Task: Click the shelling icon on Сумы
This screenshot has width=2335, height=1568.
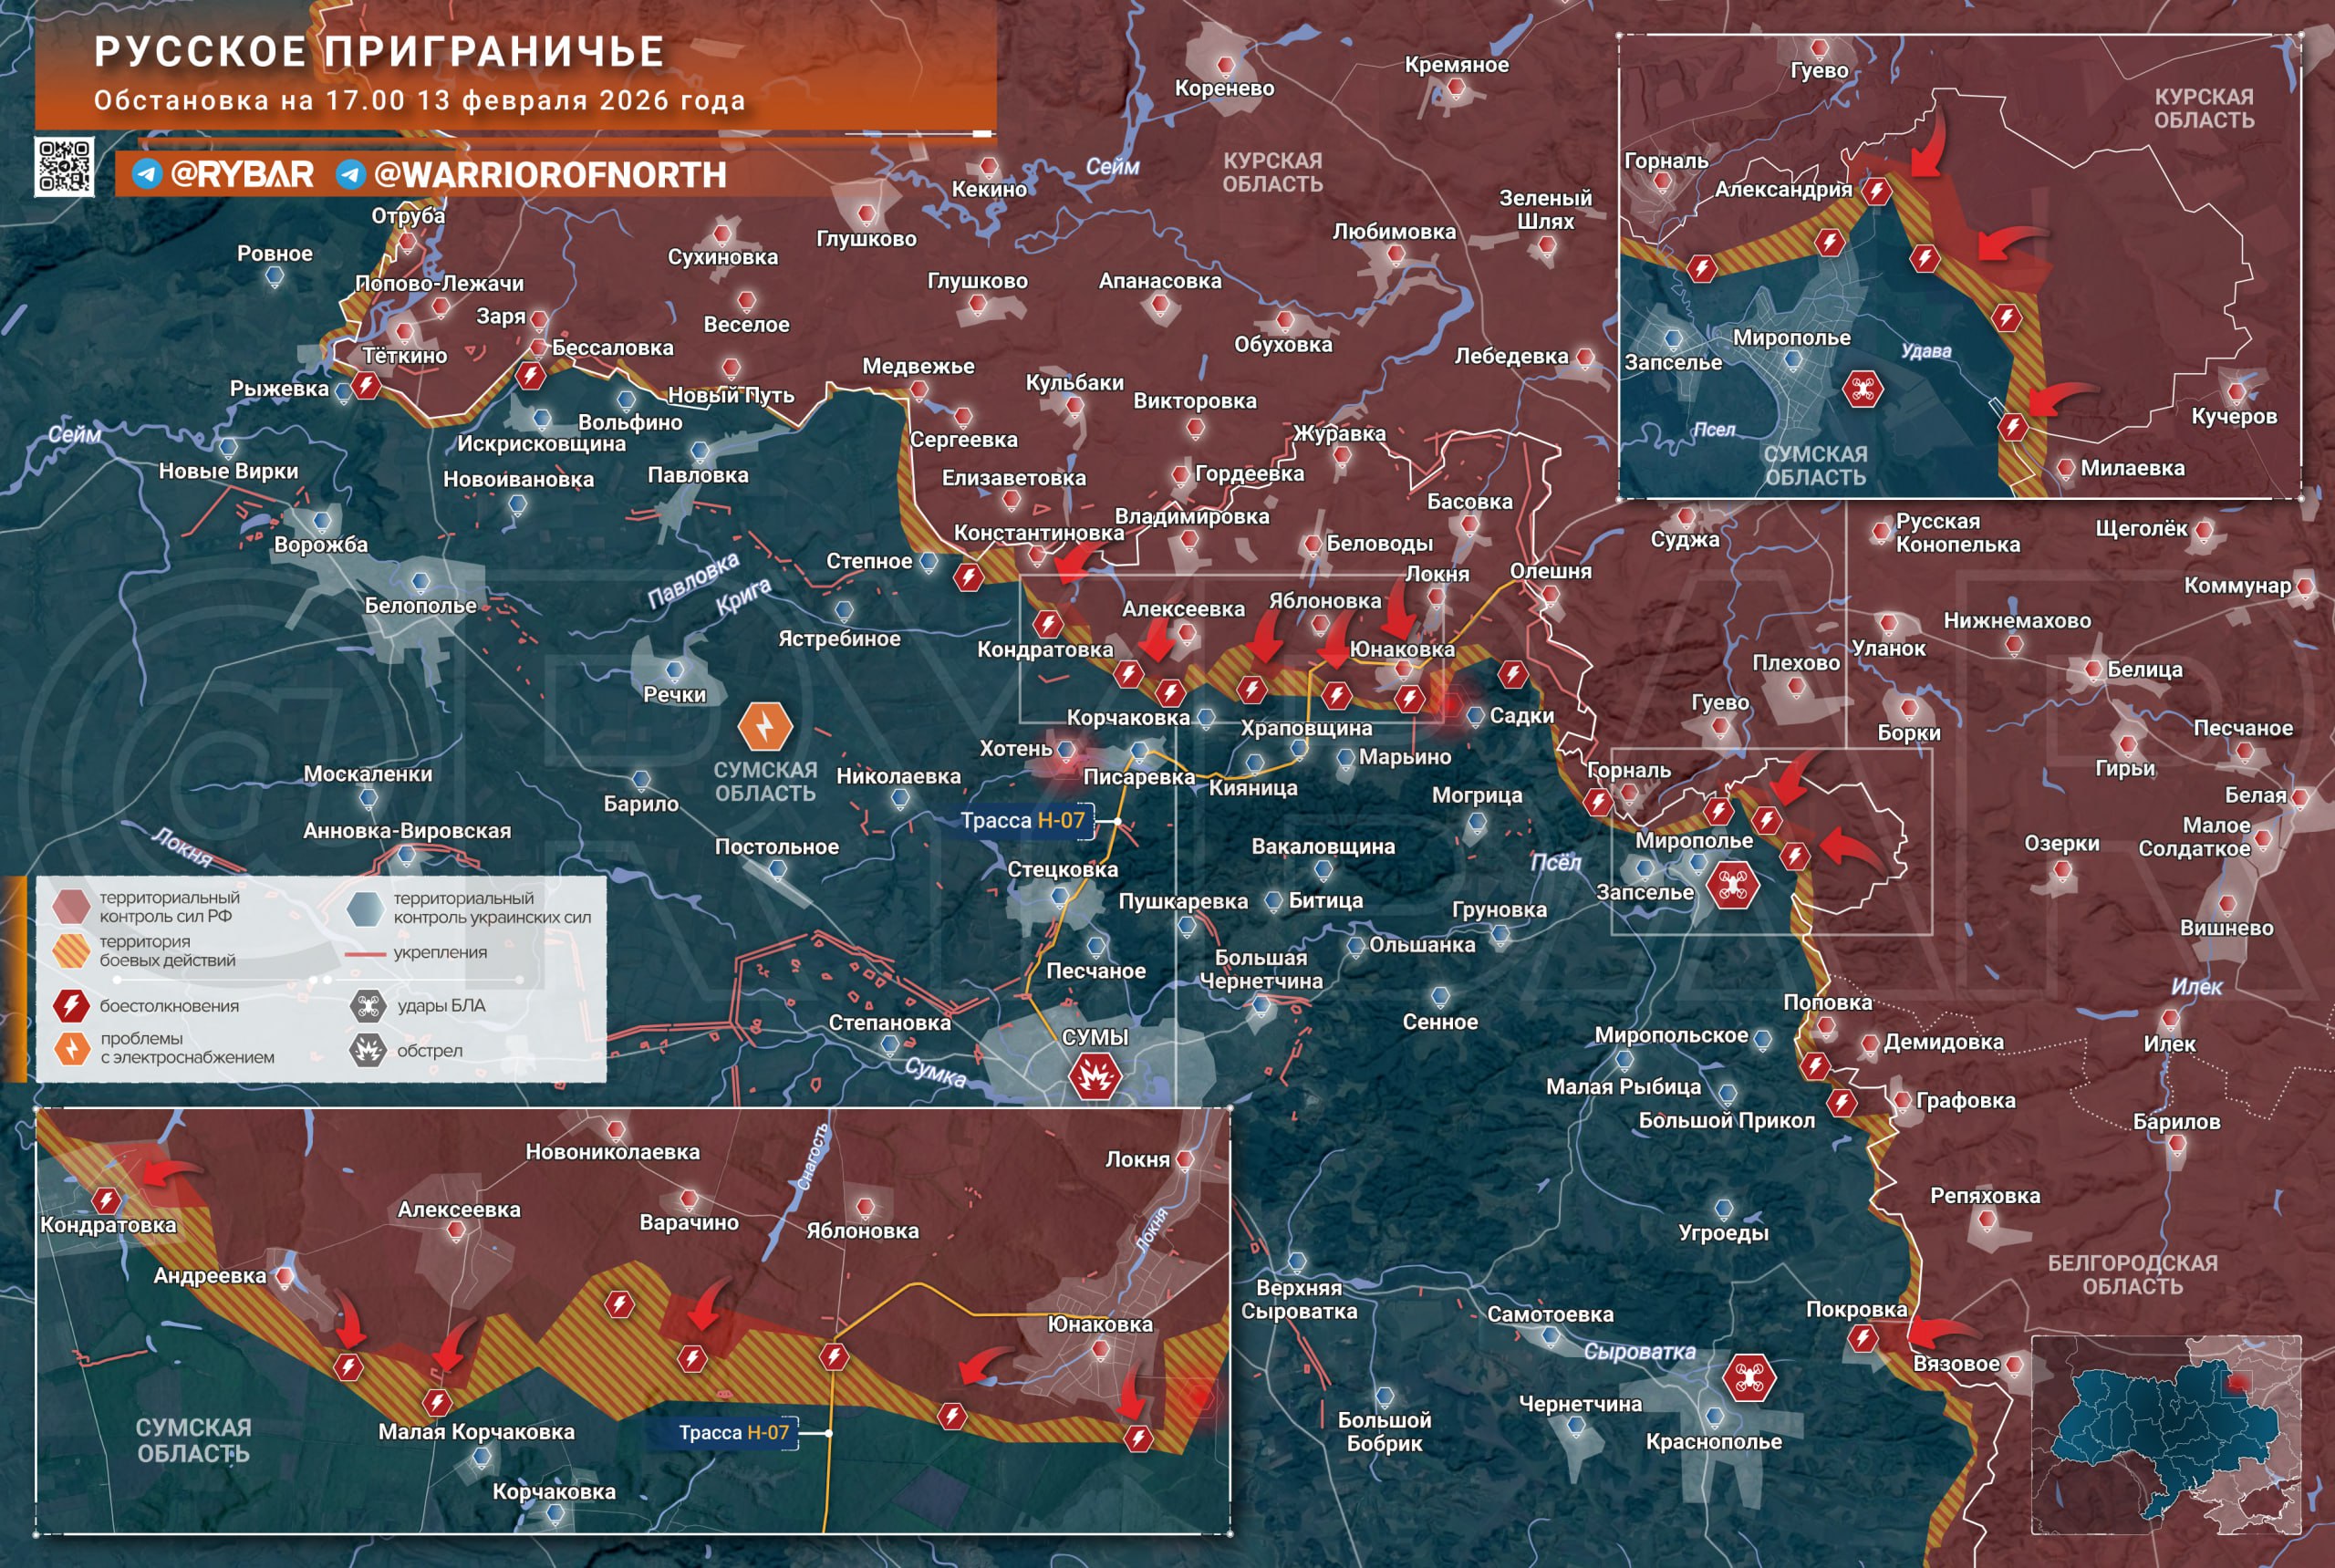Action: point(1095,1077)
